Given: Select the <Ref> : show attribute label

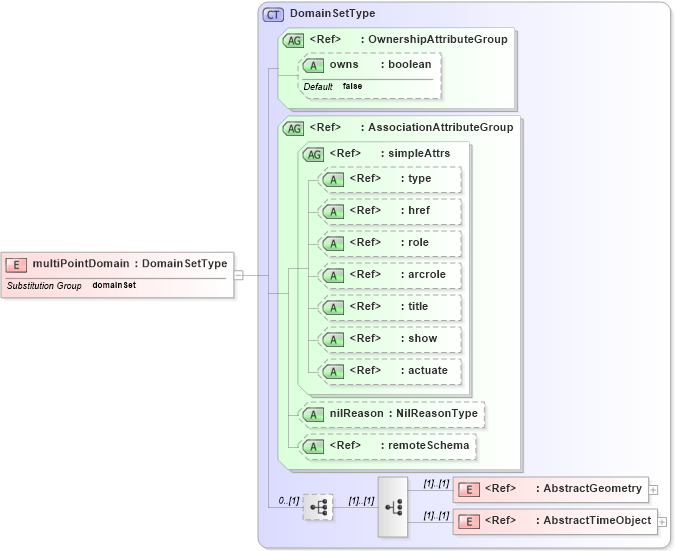Looking at the screenshot, I should pyautogui.click(x=393, y=338).
